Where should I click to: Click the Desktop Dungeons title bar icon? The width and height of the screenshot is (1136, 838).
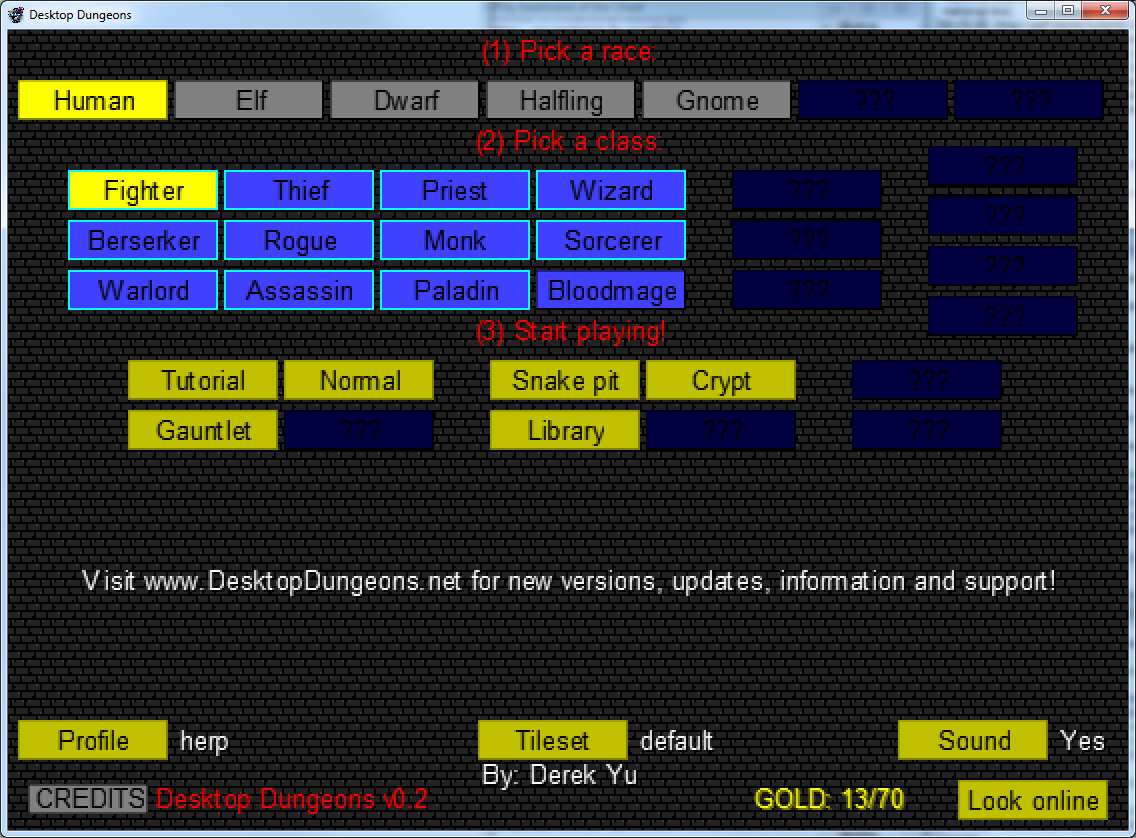point(15,14)
